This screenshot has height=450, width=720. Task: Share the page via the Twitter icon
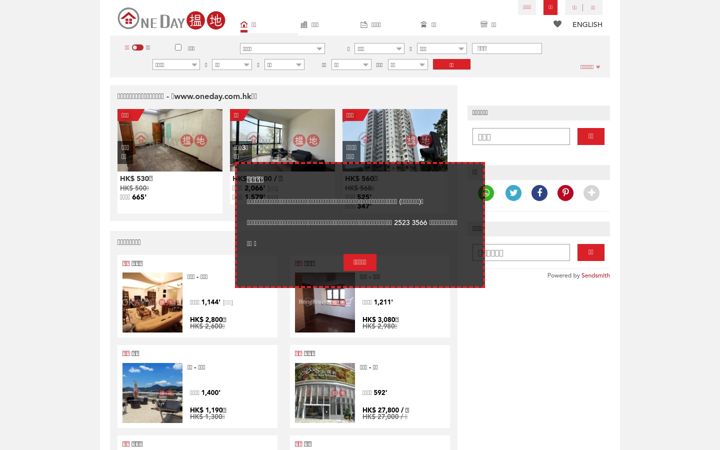click(x=513, y=193)
